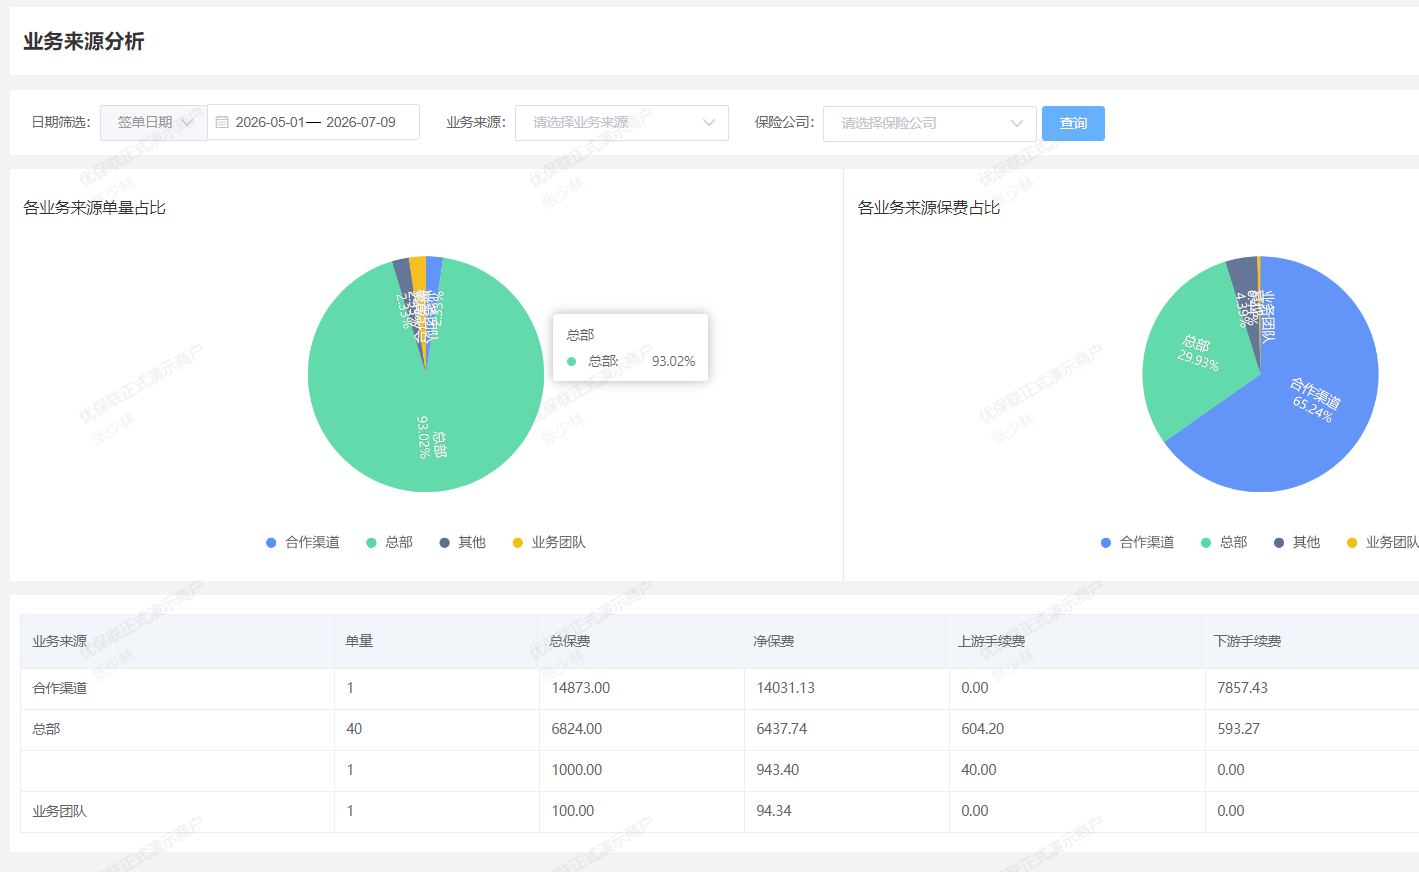Click the date range input 2026-05-01— 2026-07-09
Viewport: 1419px width, 872px height.
(x=314, y=122)
